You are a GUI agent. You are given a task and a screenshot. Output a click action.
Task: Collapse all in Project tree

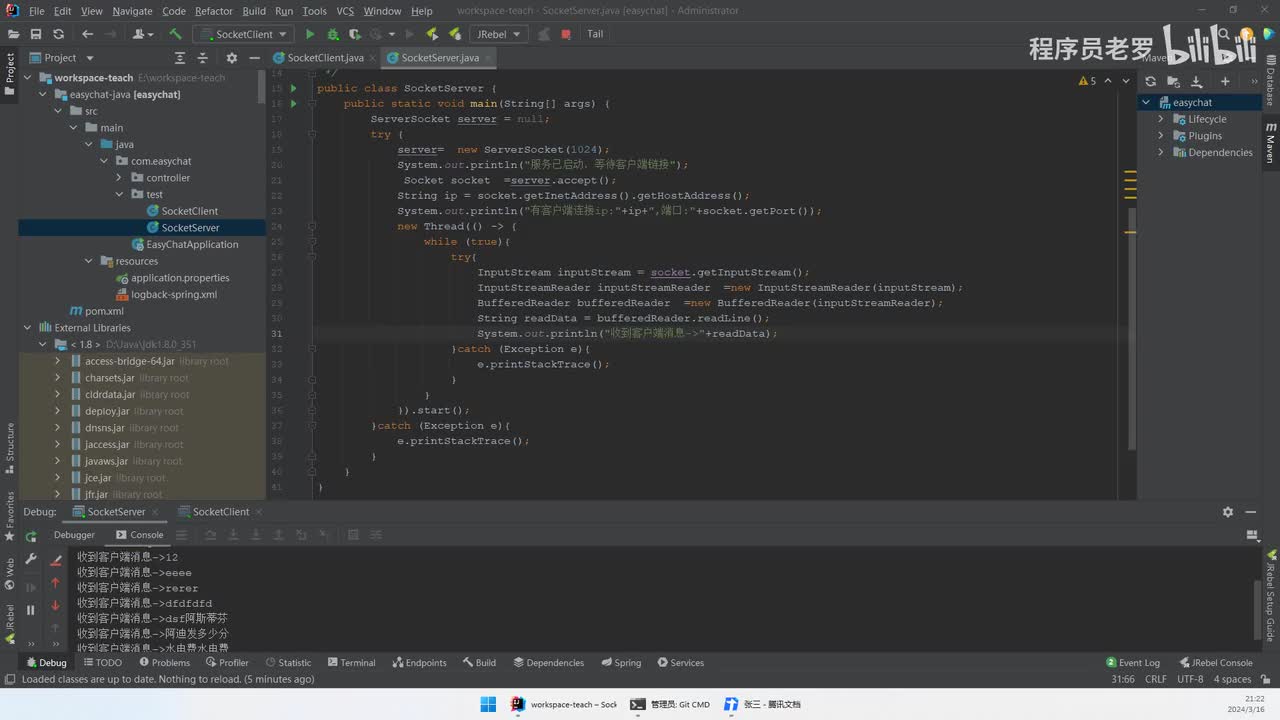203,58
